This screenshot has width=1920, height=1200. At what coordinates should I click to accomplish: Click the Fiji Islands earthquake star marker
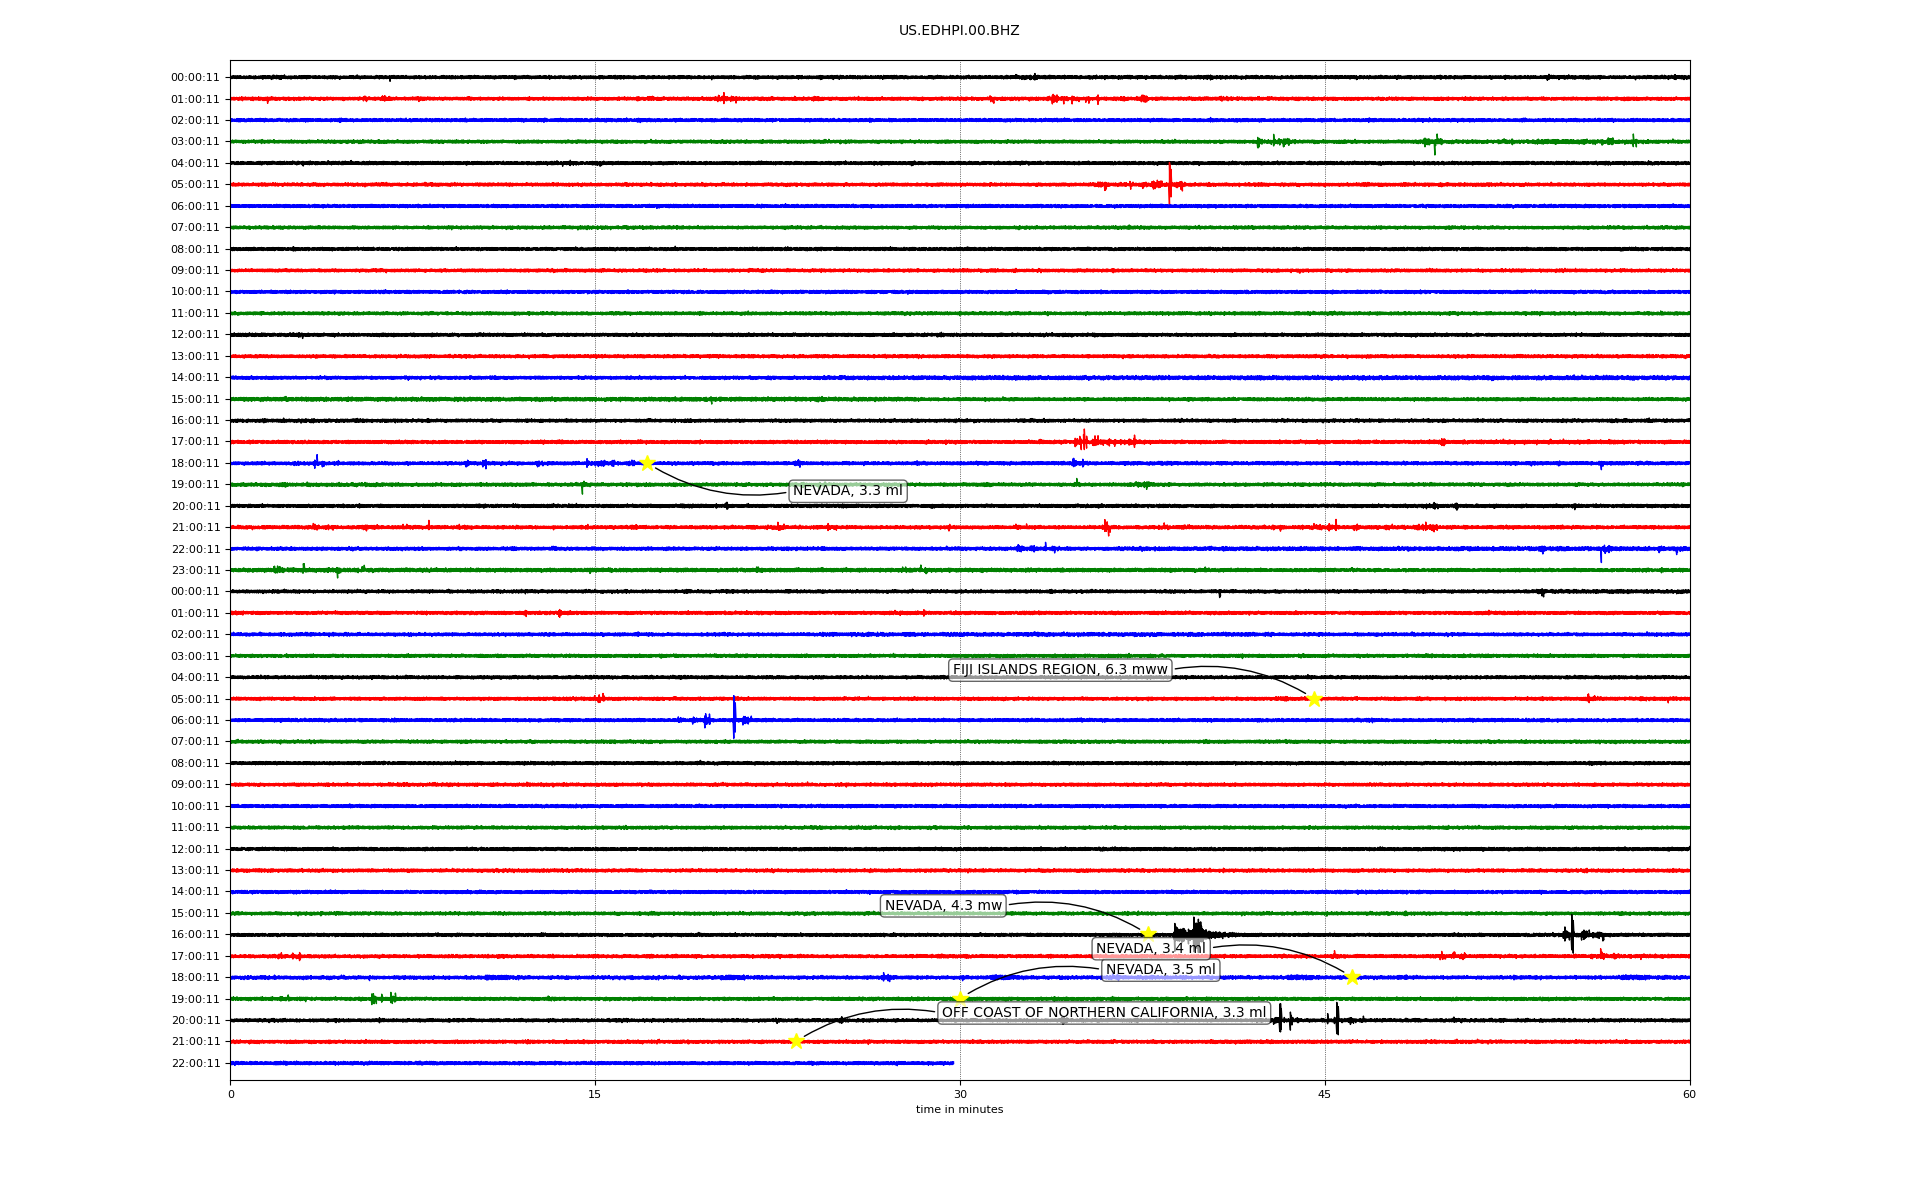coord(1314,698)
